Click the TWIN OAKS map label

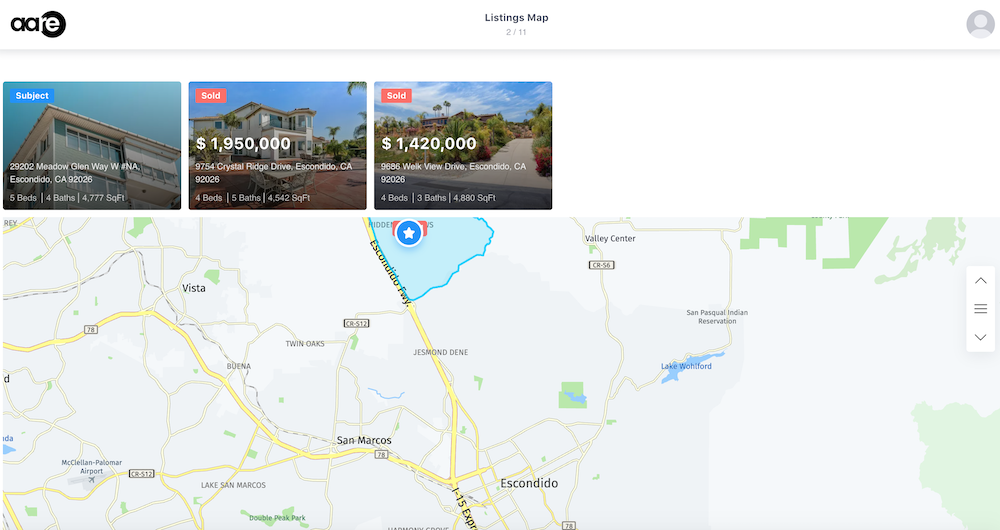[x=305, y=344]
